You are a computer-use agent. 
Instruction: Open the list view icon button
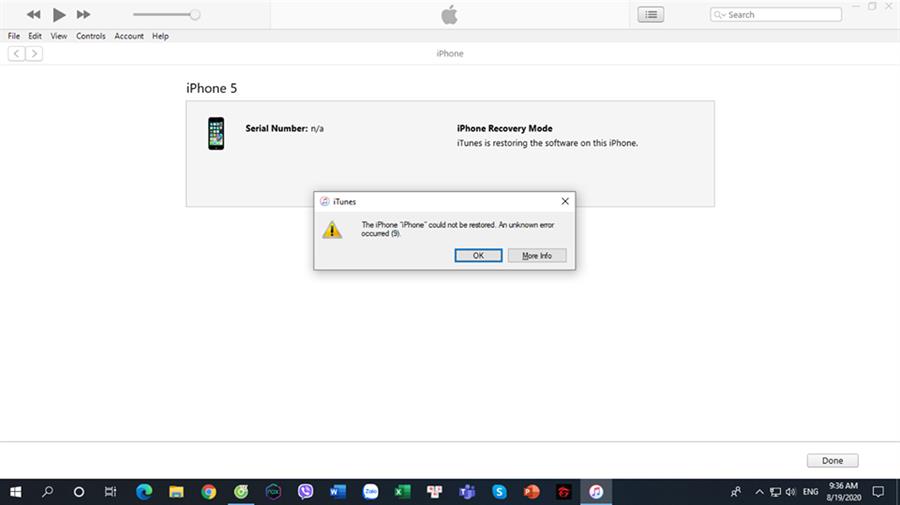[x=650, y=14]
